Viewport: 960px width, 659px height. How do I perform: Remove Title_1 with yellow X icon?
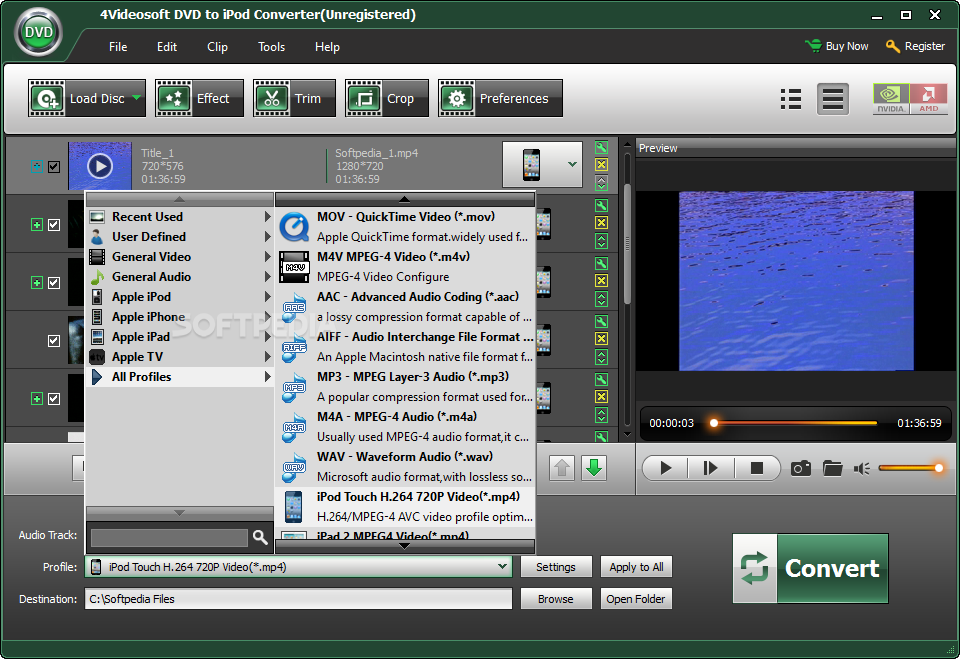point(601,164)
